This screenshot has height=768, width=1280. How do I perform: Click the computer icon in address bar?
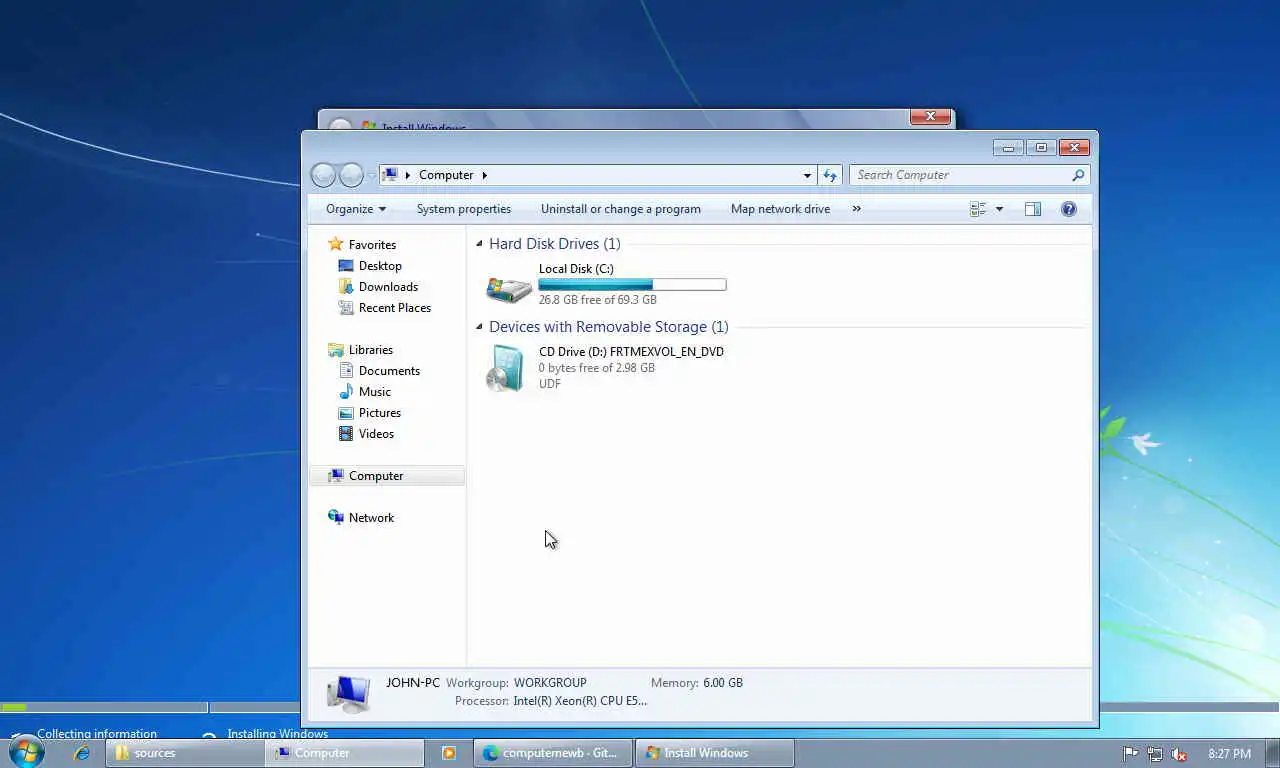click(x=391, y=174)
